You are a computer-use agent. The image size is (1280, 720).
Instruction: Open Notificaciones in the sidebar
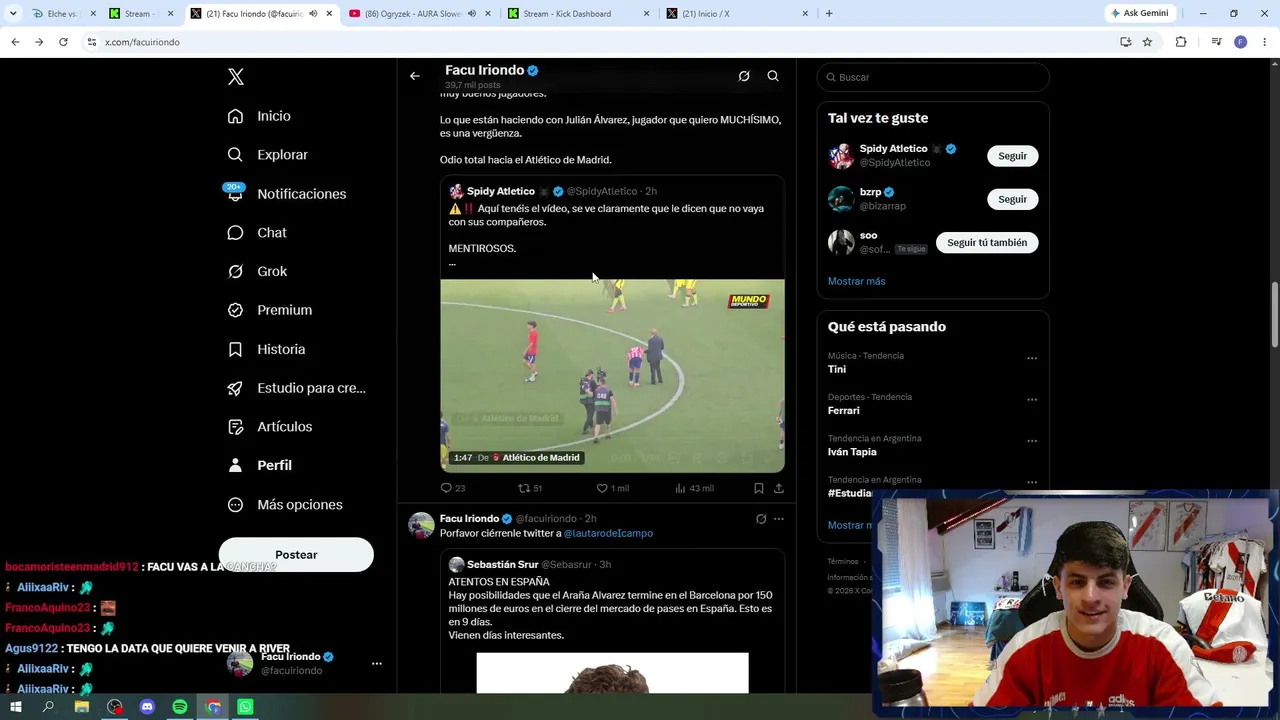(286, 194)
